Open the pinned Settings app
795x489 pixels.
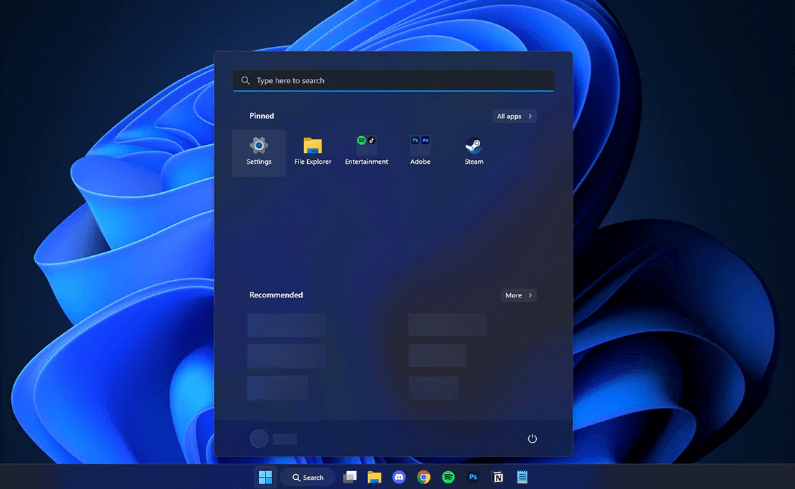click(x=259, y=152)
